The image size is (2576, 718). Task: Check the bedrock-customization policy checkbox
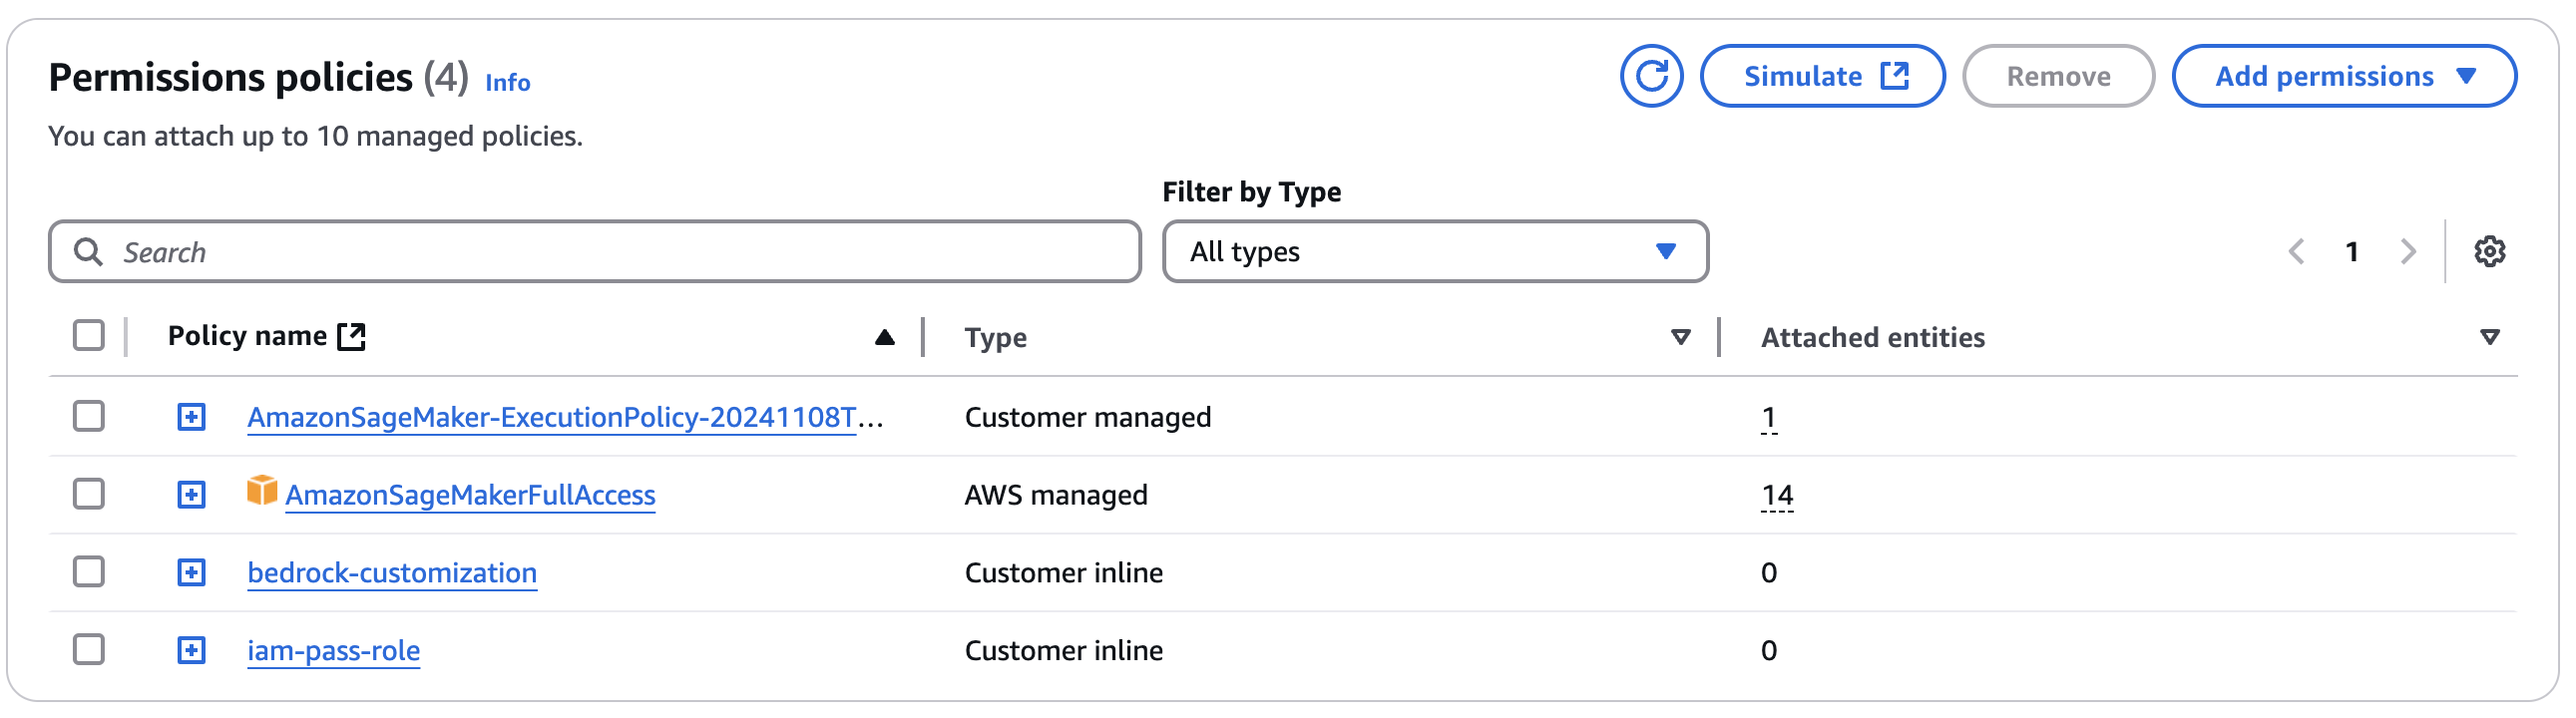point(89,572)
